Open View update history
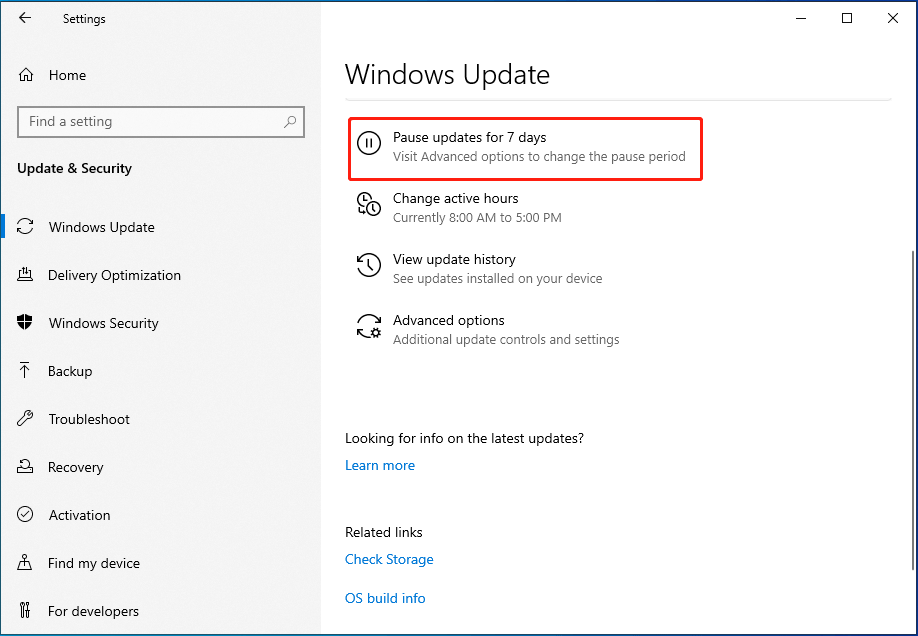 (x=479, y=269)
